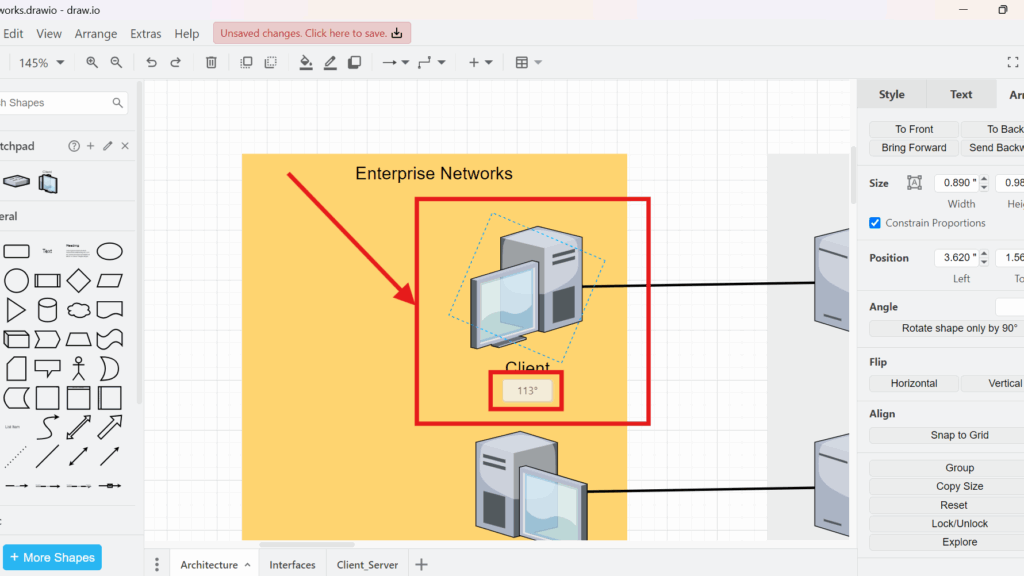Edit Scratchpad with pencil icon
The width and height of the screenshot is (1024, 576).
pyautogui.click(x=108, y=146)
